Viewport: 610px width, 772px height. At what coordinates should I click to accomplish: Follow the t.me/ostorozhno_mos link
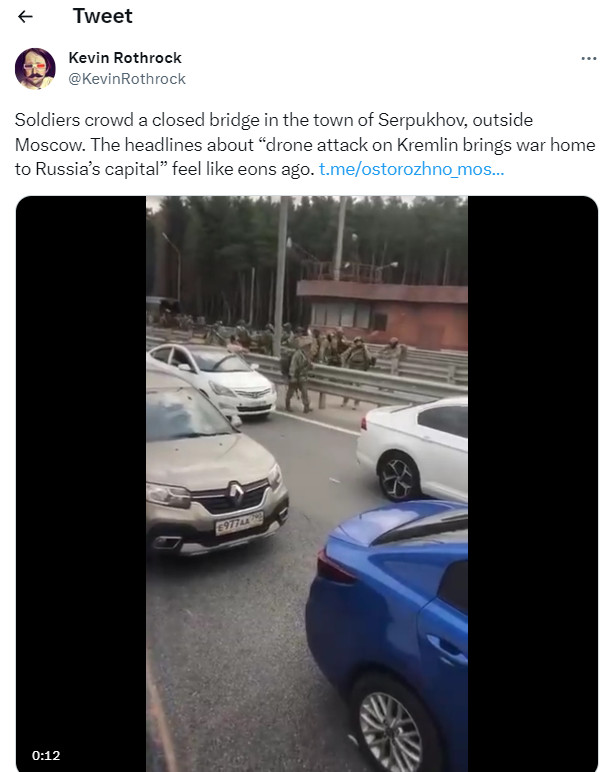[x=412, y=169]
